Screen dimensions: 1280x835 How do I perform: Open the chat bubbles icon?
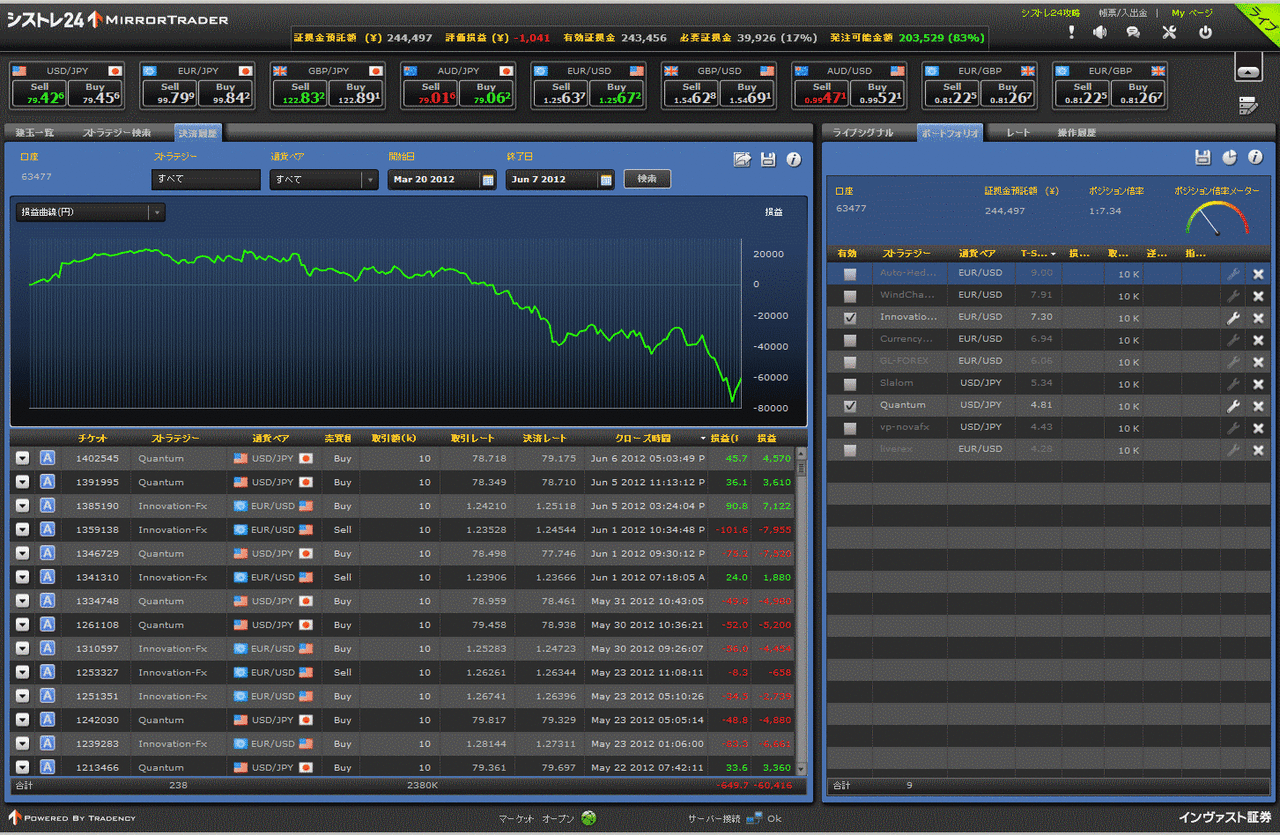click(1133, 32)
